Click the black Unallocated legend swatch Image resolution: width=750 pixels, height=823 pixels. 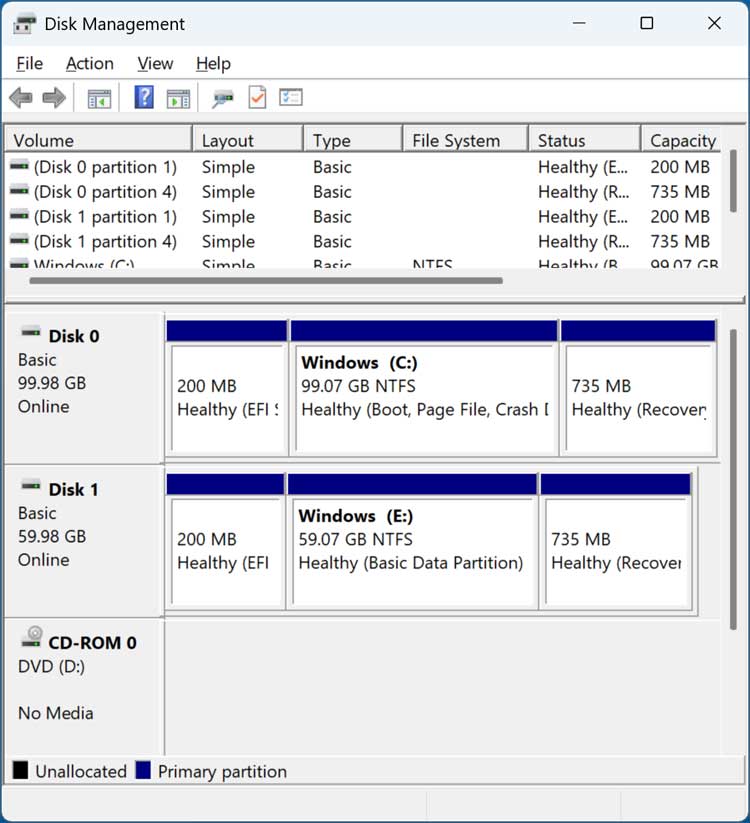(20, 770)
